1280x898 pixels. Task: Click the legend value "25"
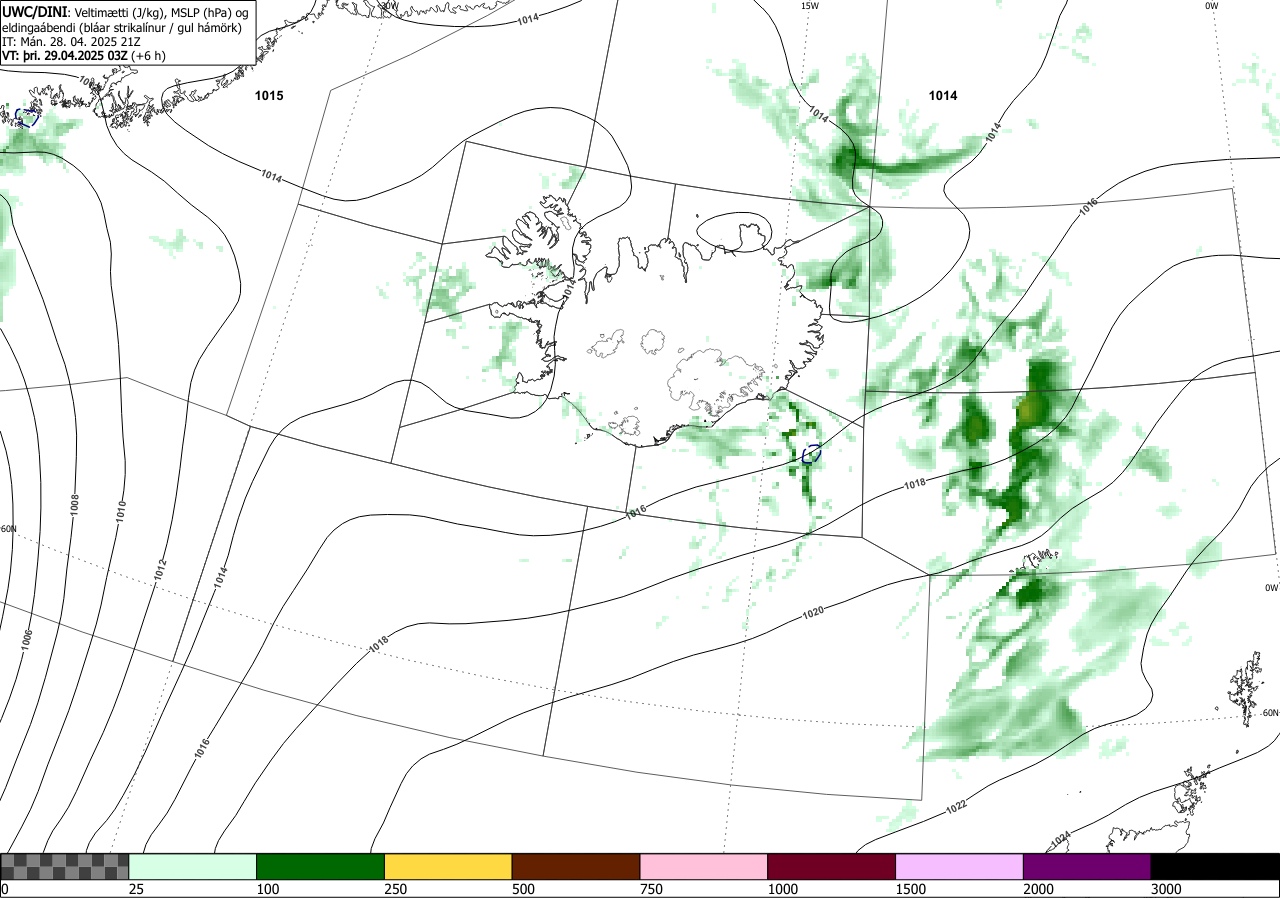[137, 889]
